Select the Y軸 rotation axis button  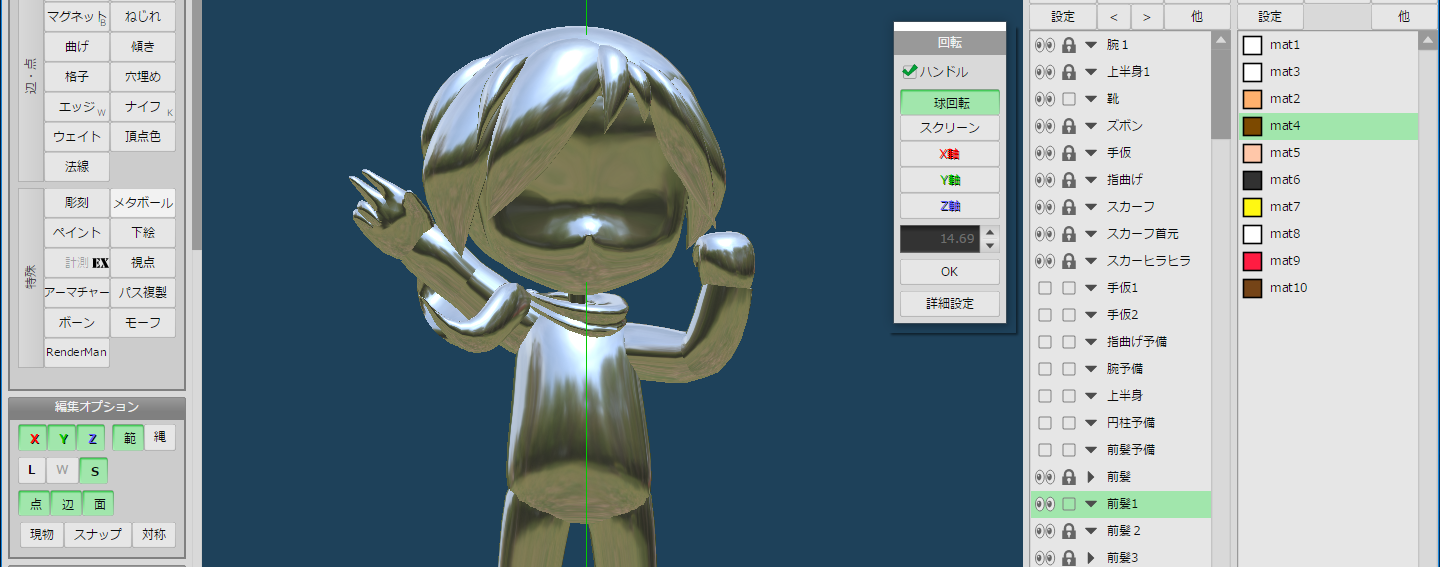[949, 180]
